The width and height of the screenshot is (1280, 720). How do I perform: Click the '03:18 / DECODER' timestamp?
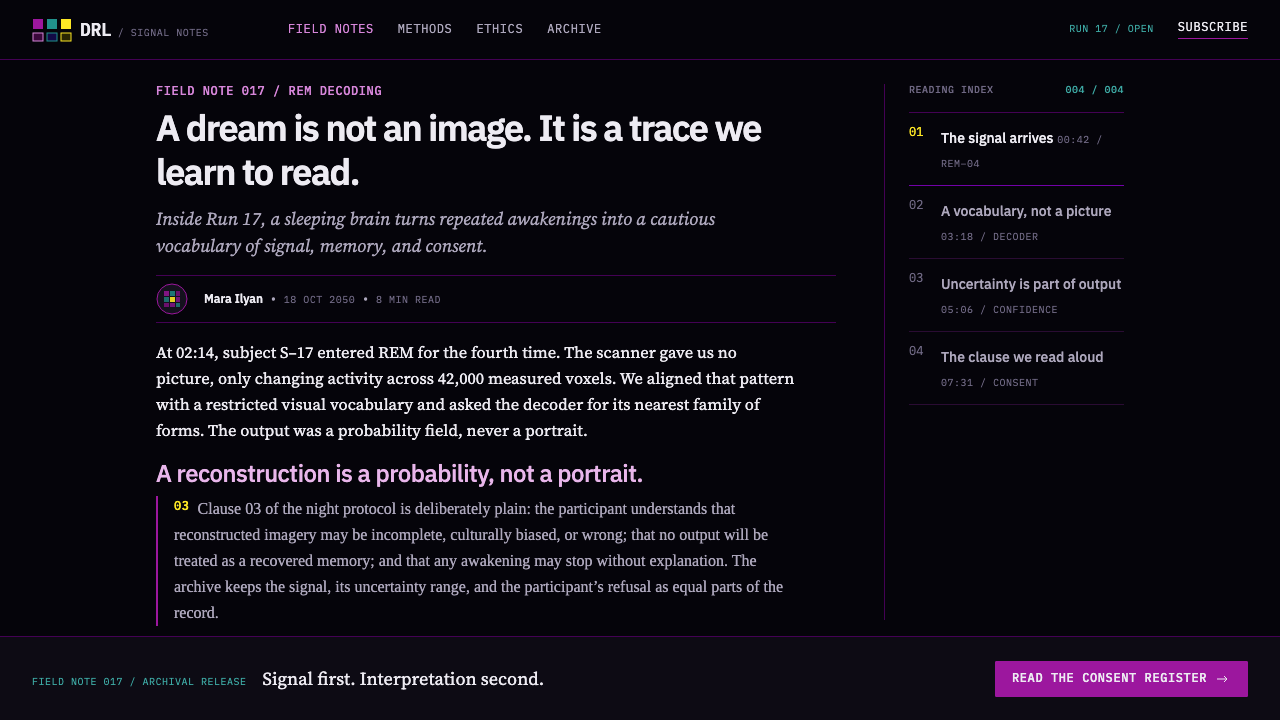[990, 237]
